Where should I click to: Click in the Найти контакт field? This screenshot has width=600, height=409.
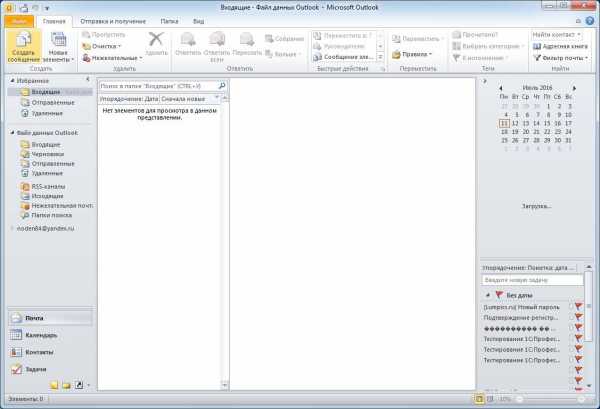click(557, 35)
